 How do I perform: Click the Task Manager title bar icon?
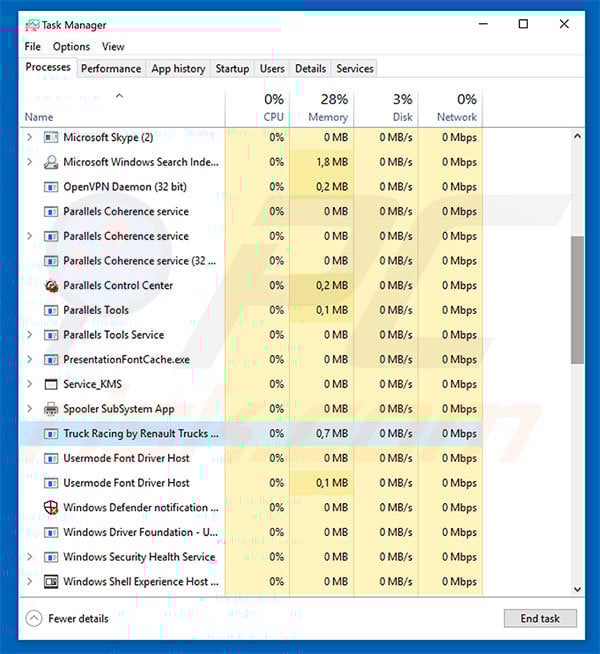pyautogui.click(x=32, y=25)
